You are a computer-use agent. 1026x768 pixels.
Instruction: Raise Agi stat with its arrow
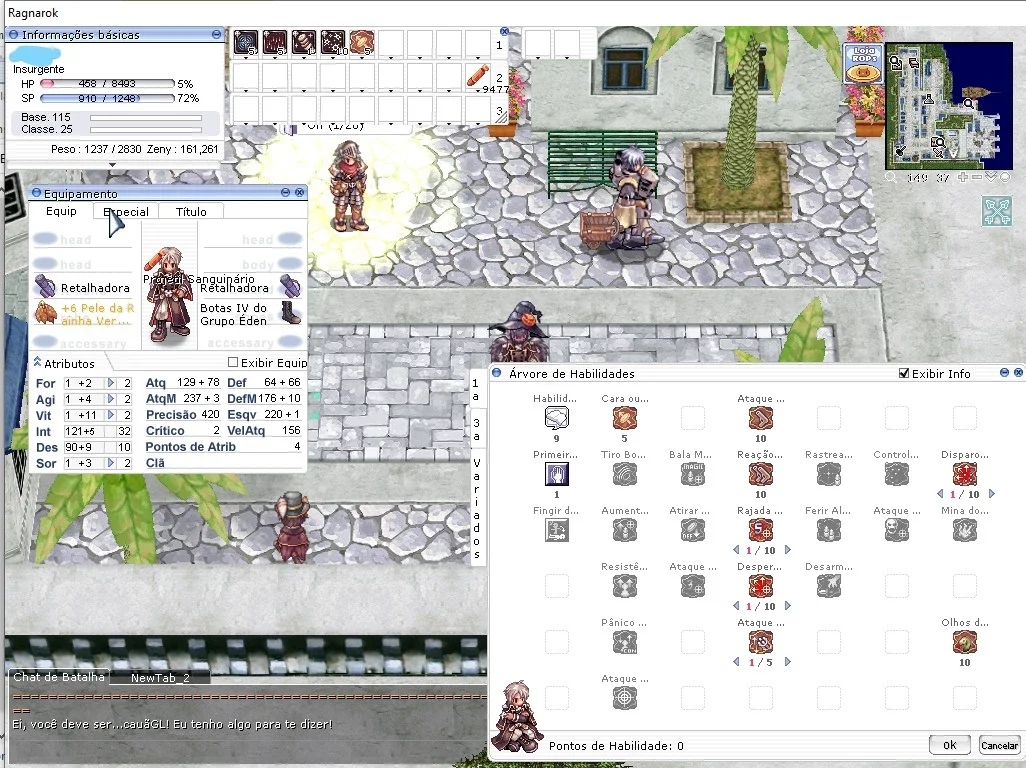tap(111, 398)
